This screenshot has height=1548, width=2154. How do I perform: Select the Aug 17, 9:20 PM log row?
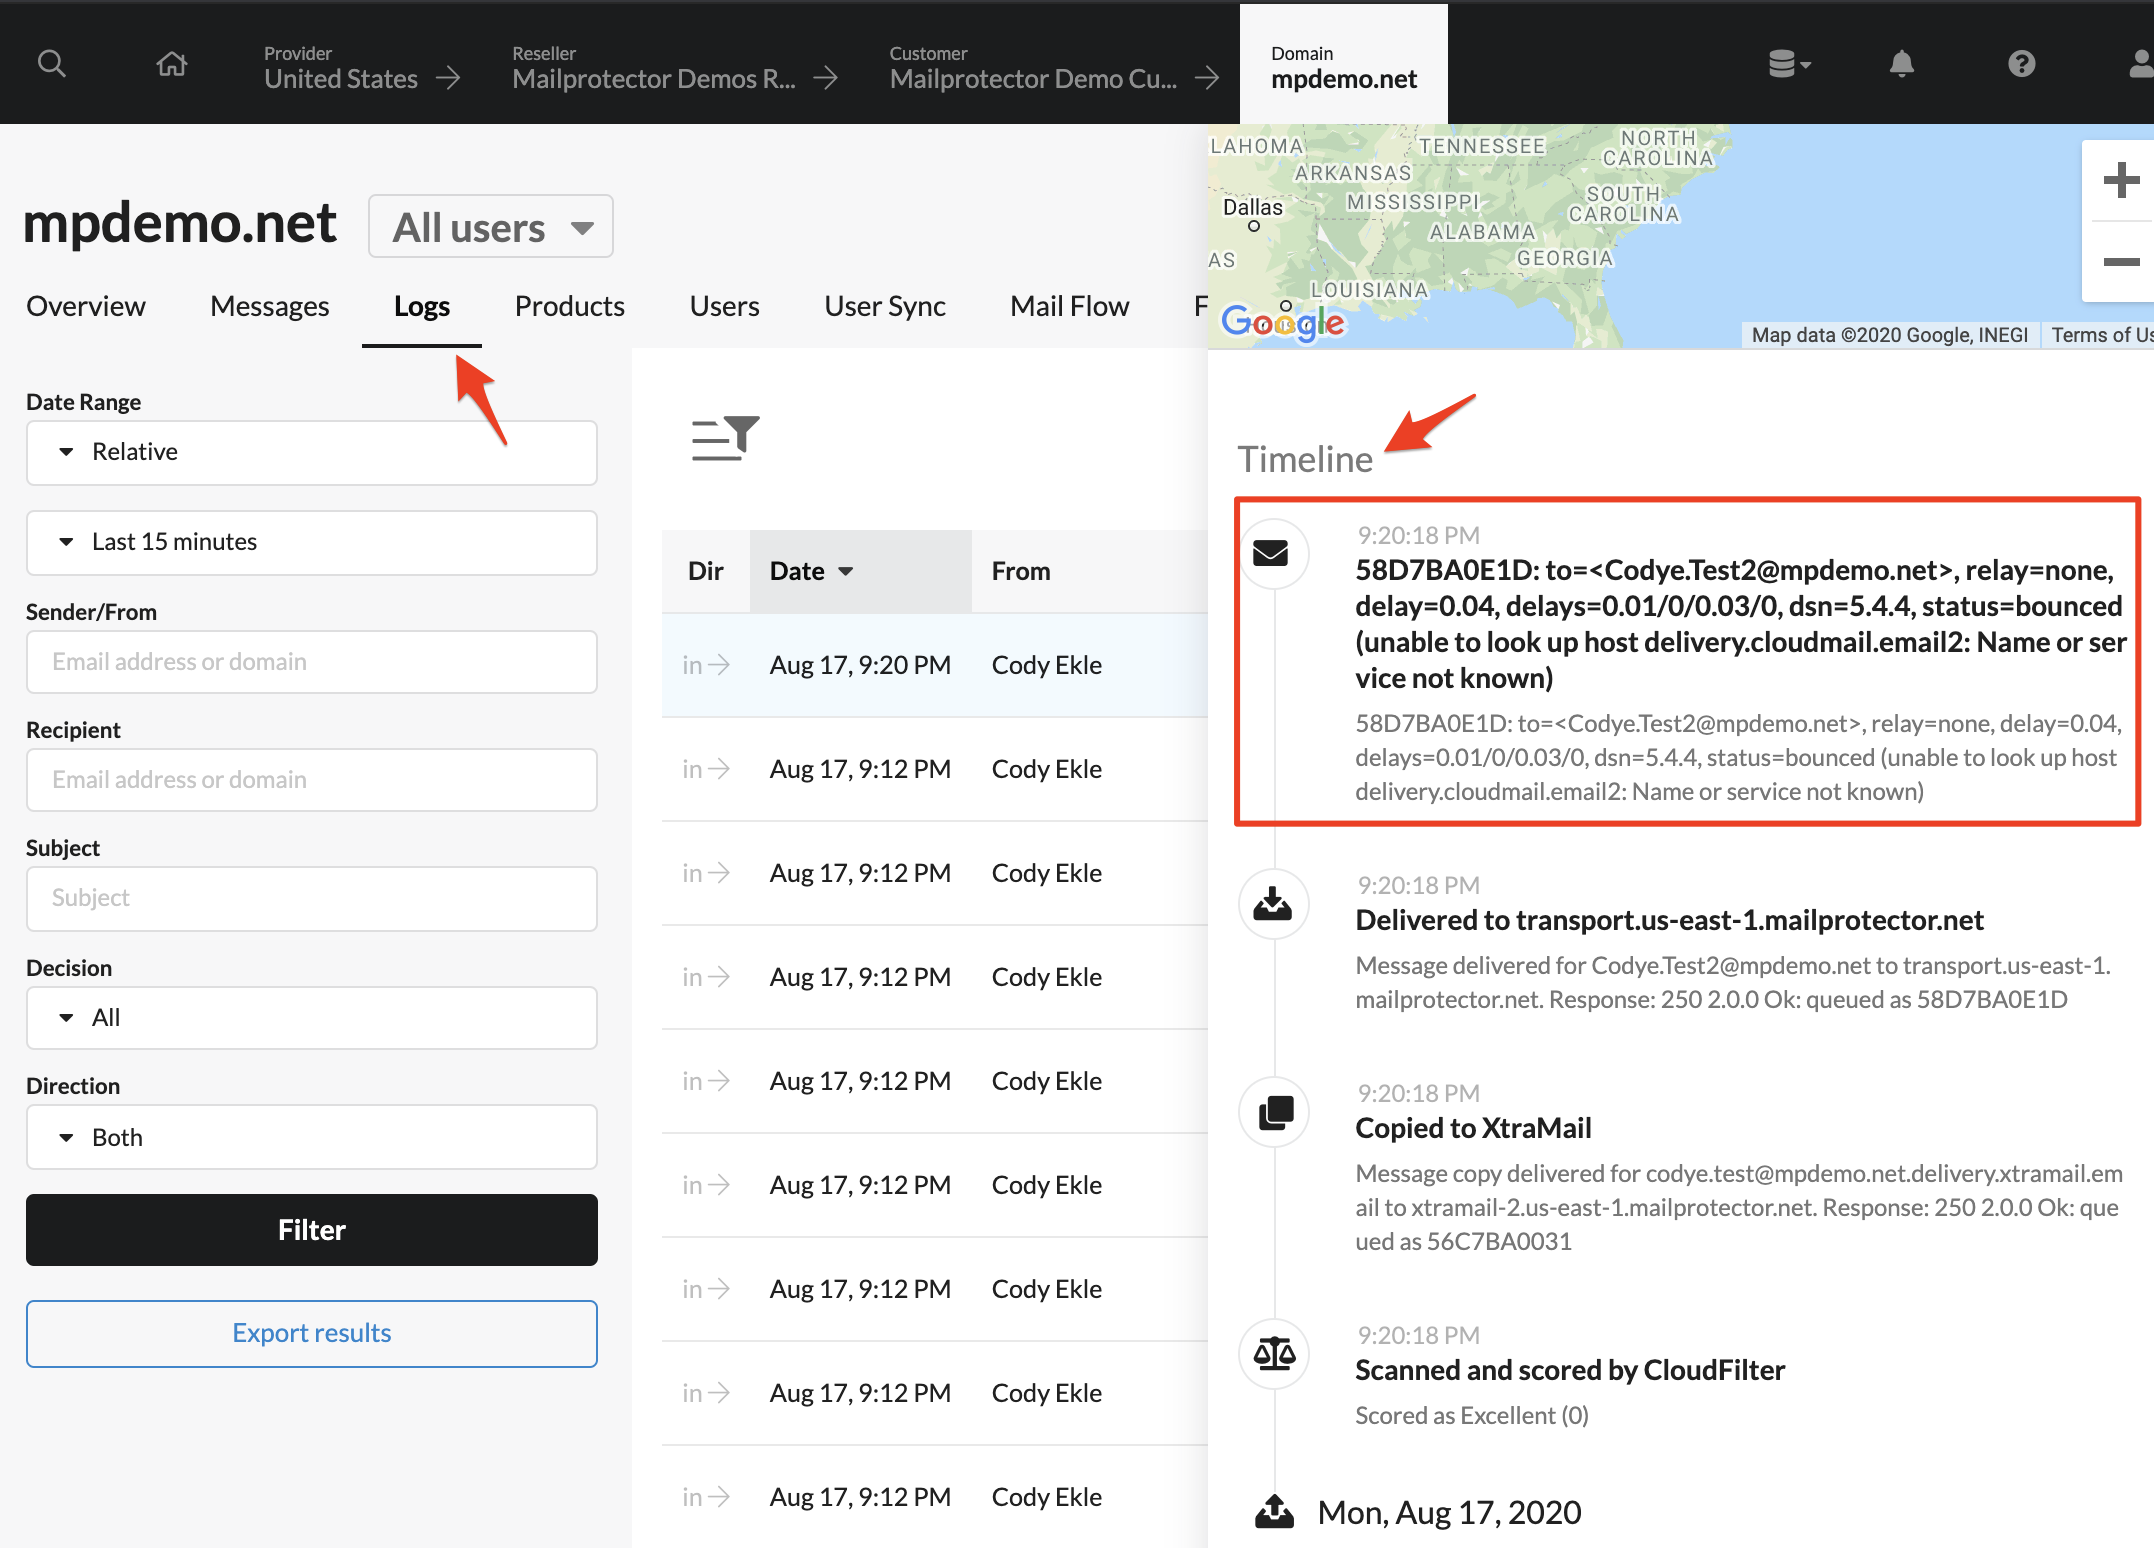935,665
